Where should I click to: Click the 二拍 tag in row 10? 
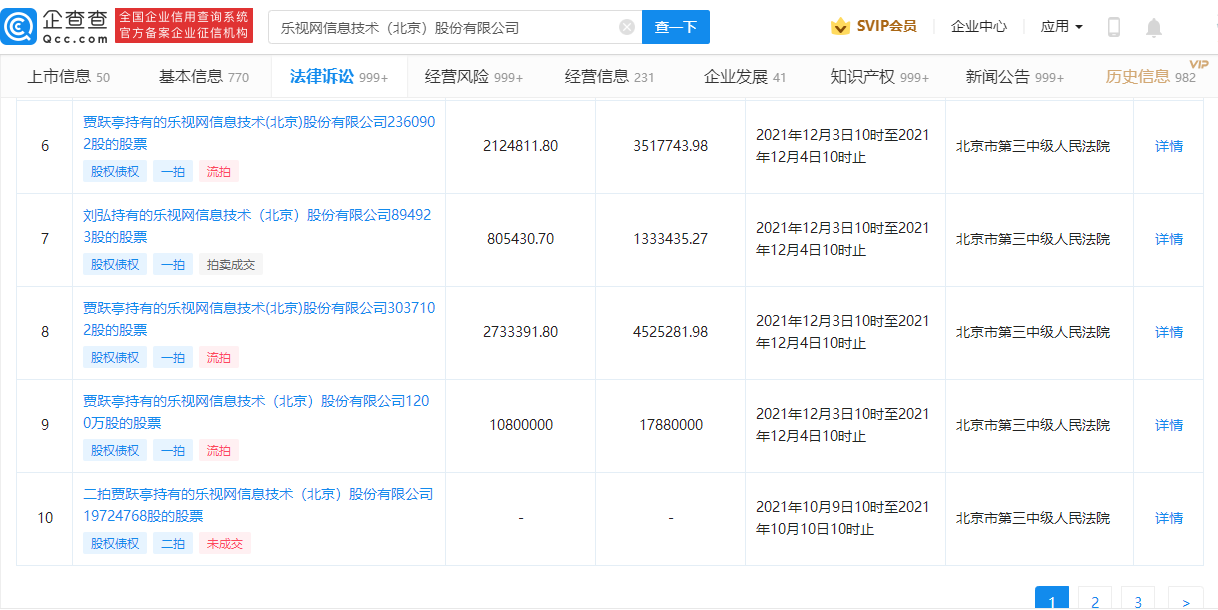[x=172, y=544]
